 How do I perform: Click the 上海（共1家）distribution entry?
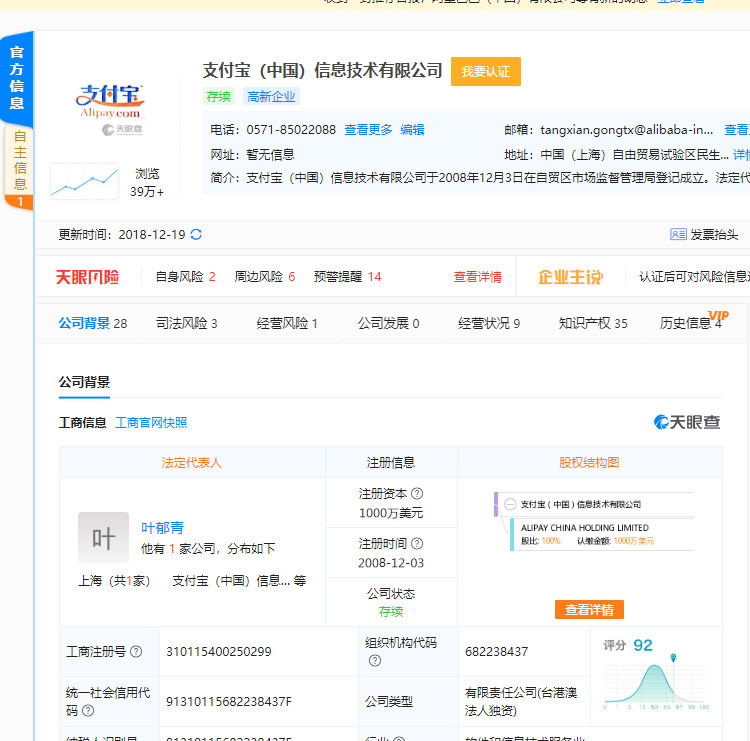click(x=114, y=581)
